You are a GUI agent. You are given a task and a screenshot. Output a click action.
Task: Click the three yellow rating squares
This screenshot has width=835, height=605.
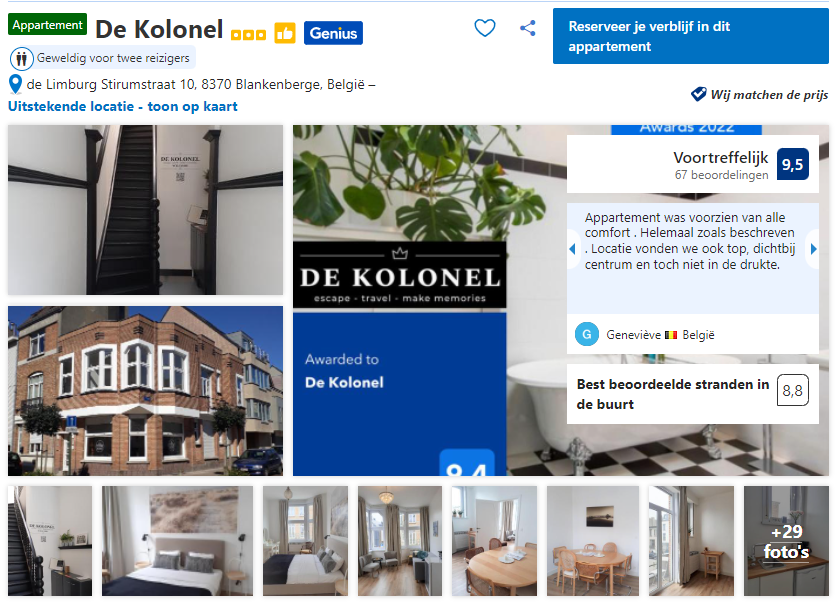(248, 35)
